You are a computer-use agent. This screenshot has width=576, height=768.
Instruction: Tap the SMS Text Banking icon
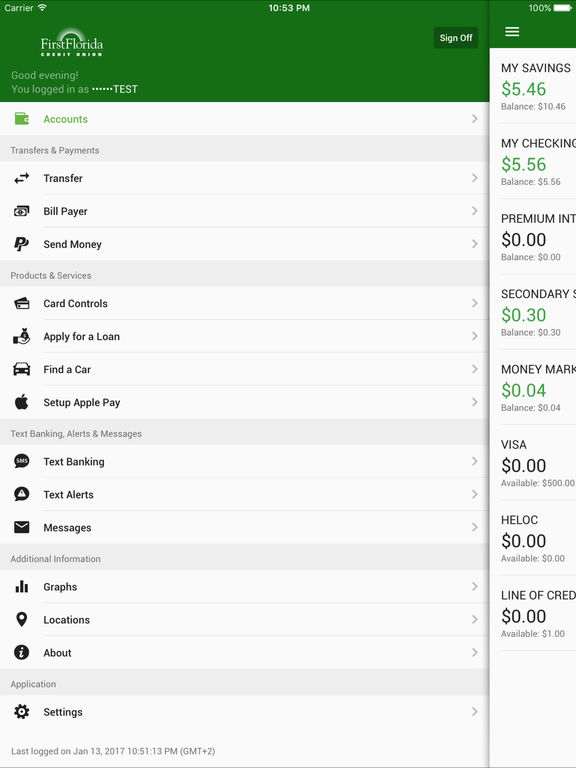tap(22, 461)
